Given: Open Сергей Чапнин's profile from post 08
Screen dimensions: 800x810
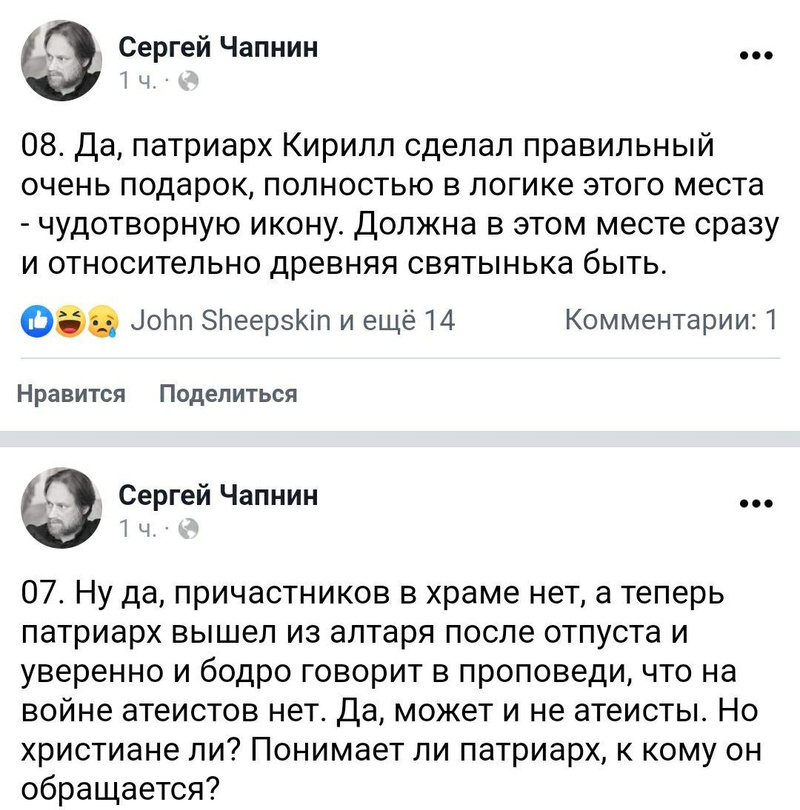Looking at the screenshot, I should [218, 47].
